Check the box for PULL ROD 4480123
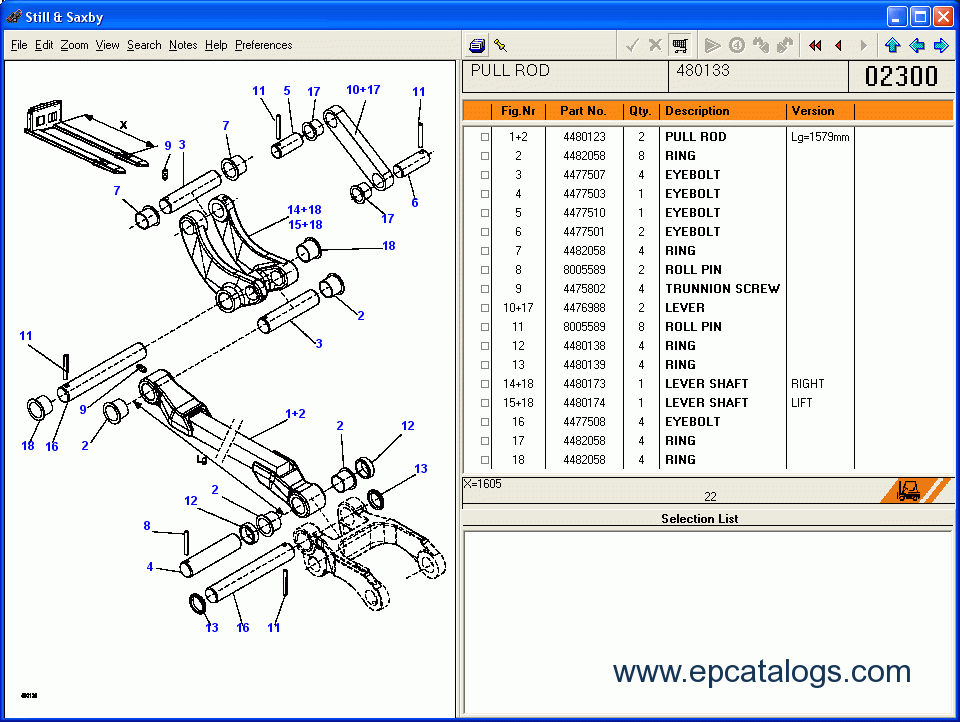 point(485,137)
